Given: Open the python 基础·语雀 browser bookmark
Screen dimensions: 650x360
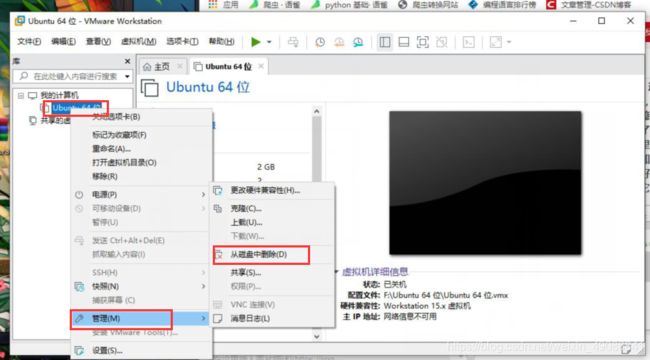Looking at the screenshot, I should point(350,5).
